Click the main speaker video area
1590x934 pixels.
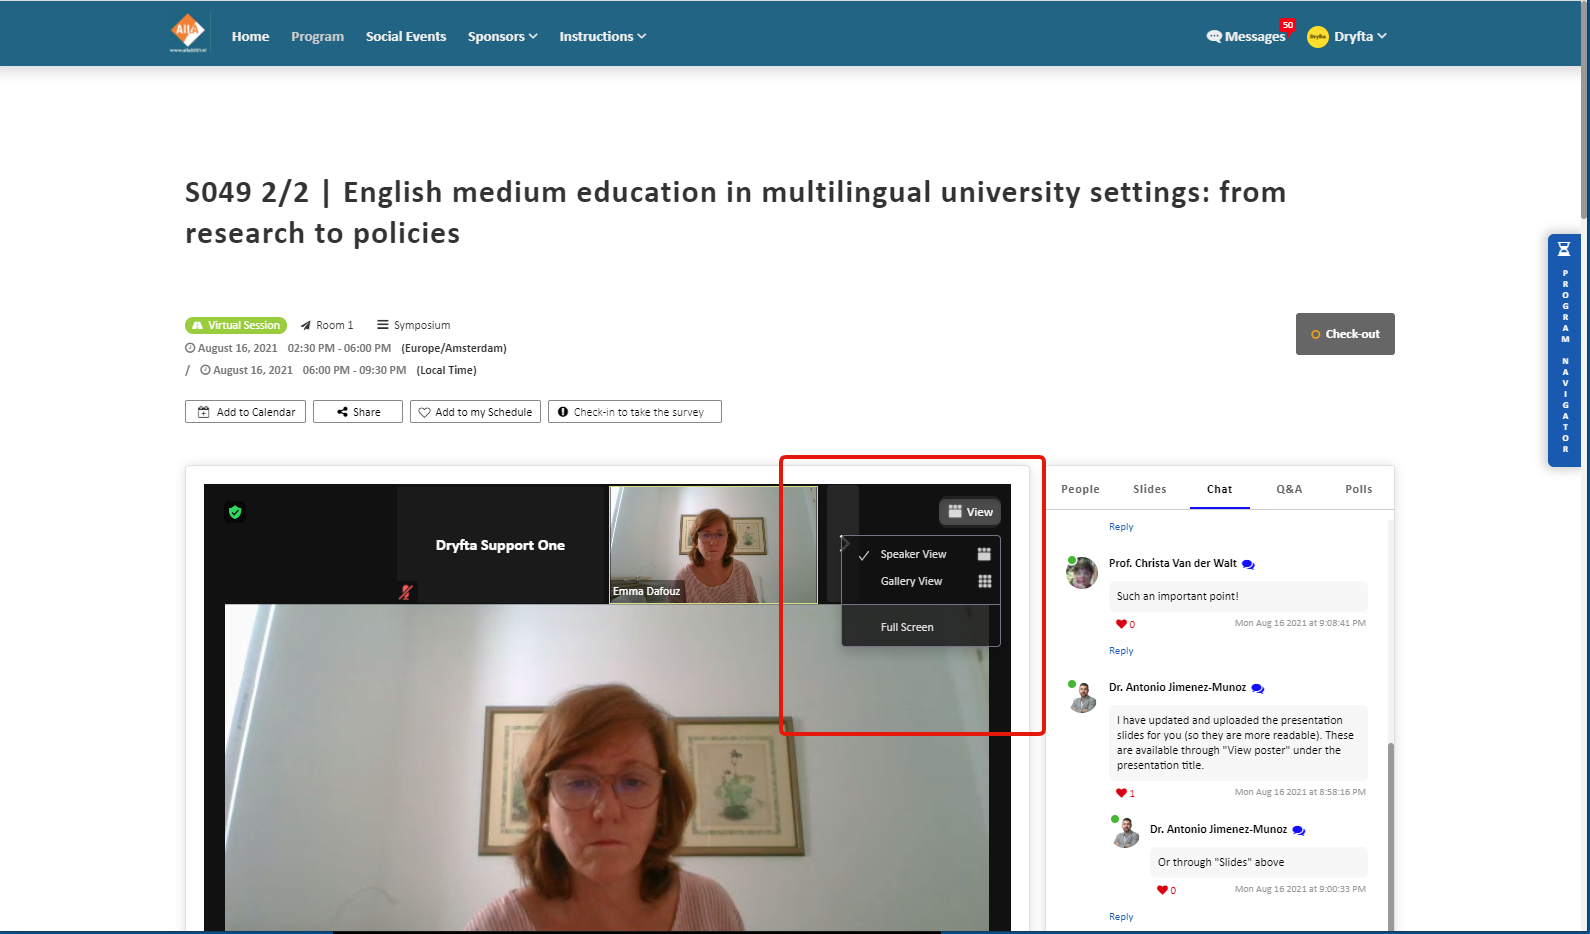[606, 767]
